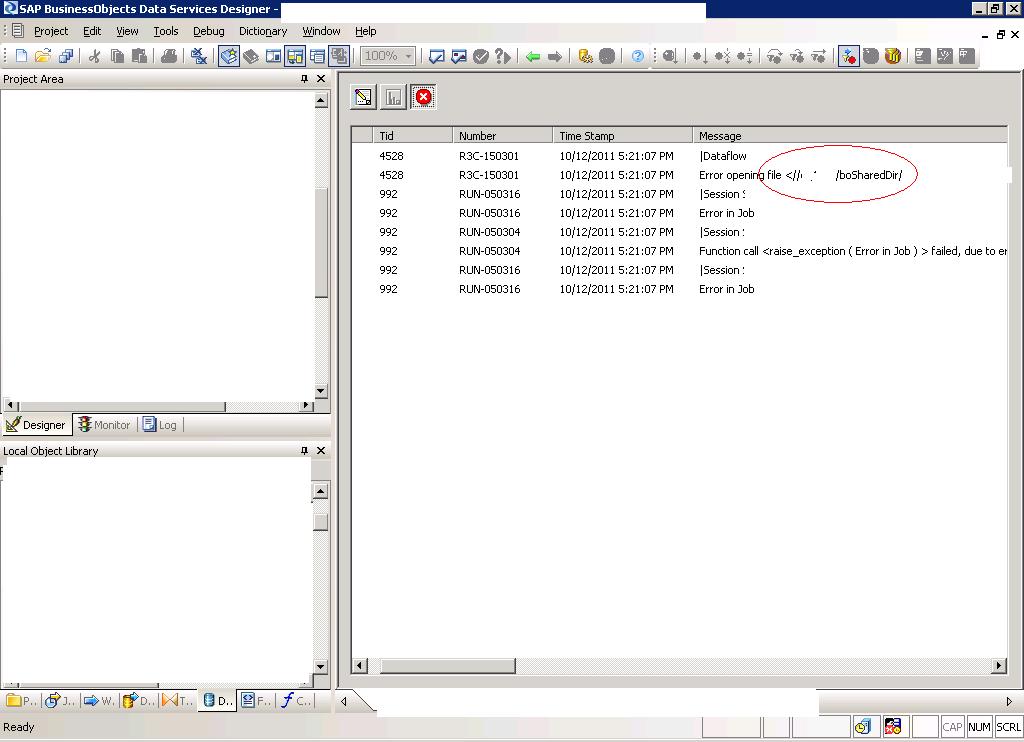Open the Projects tab with folder icon
1024x742 pixels.
pos(21,700)
